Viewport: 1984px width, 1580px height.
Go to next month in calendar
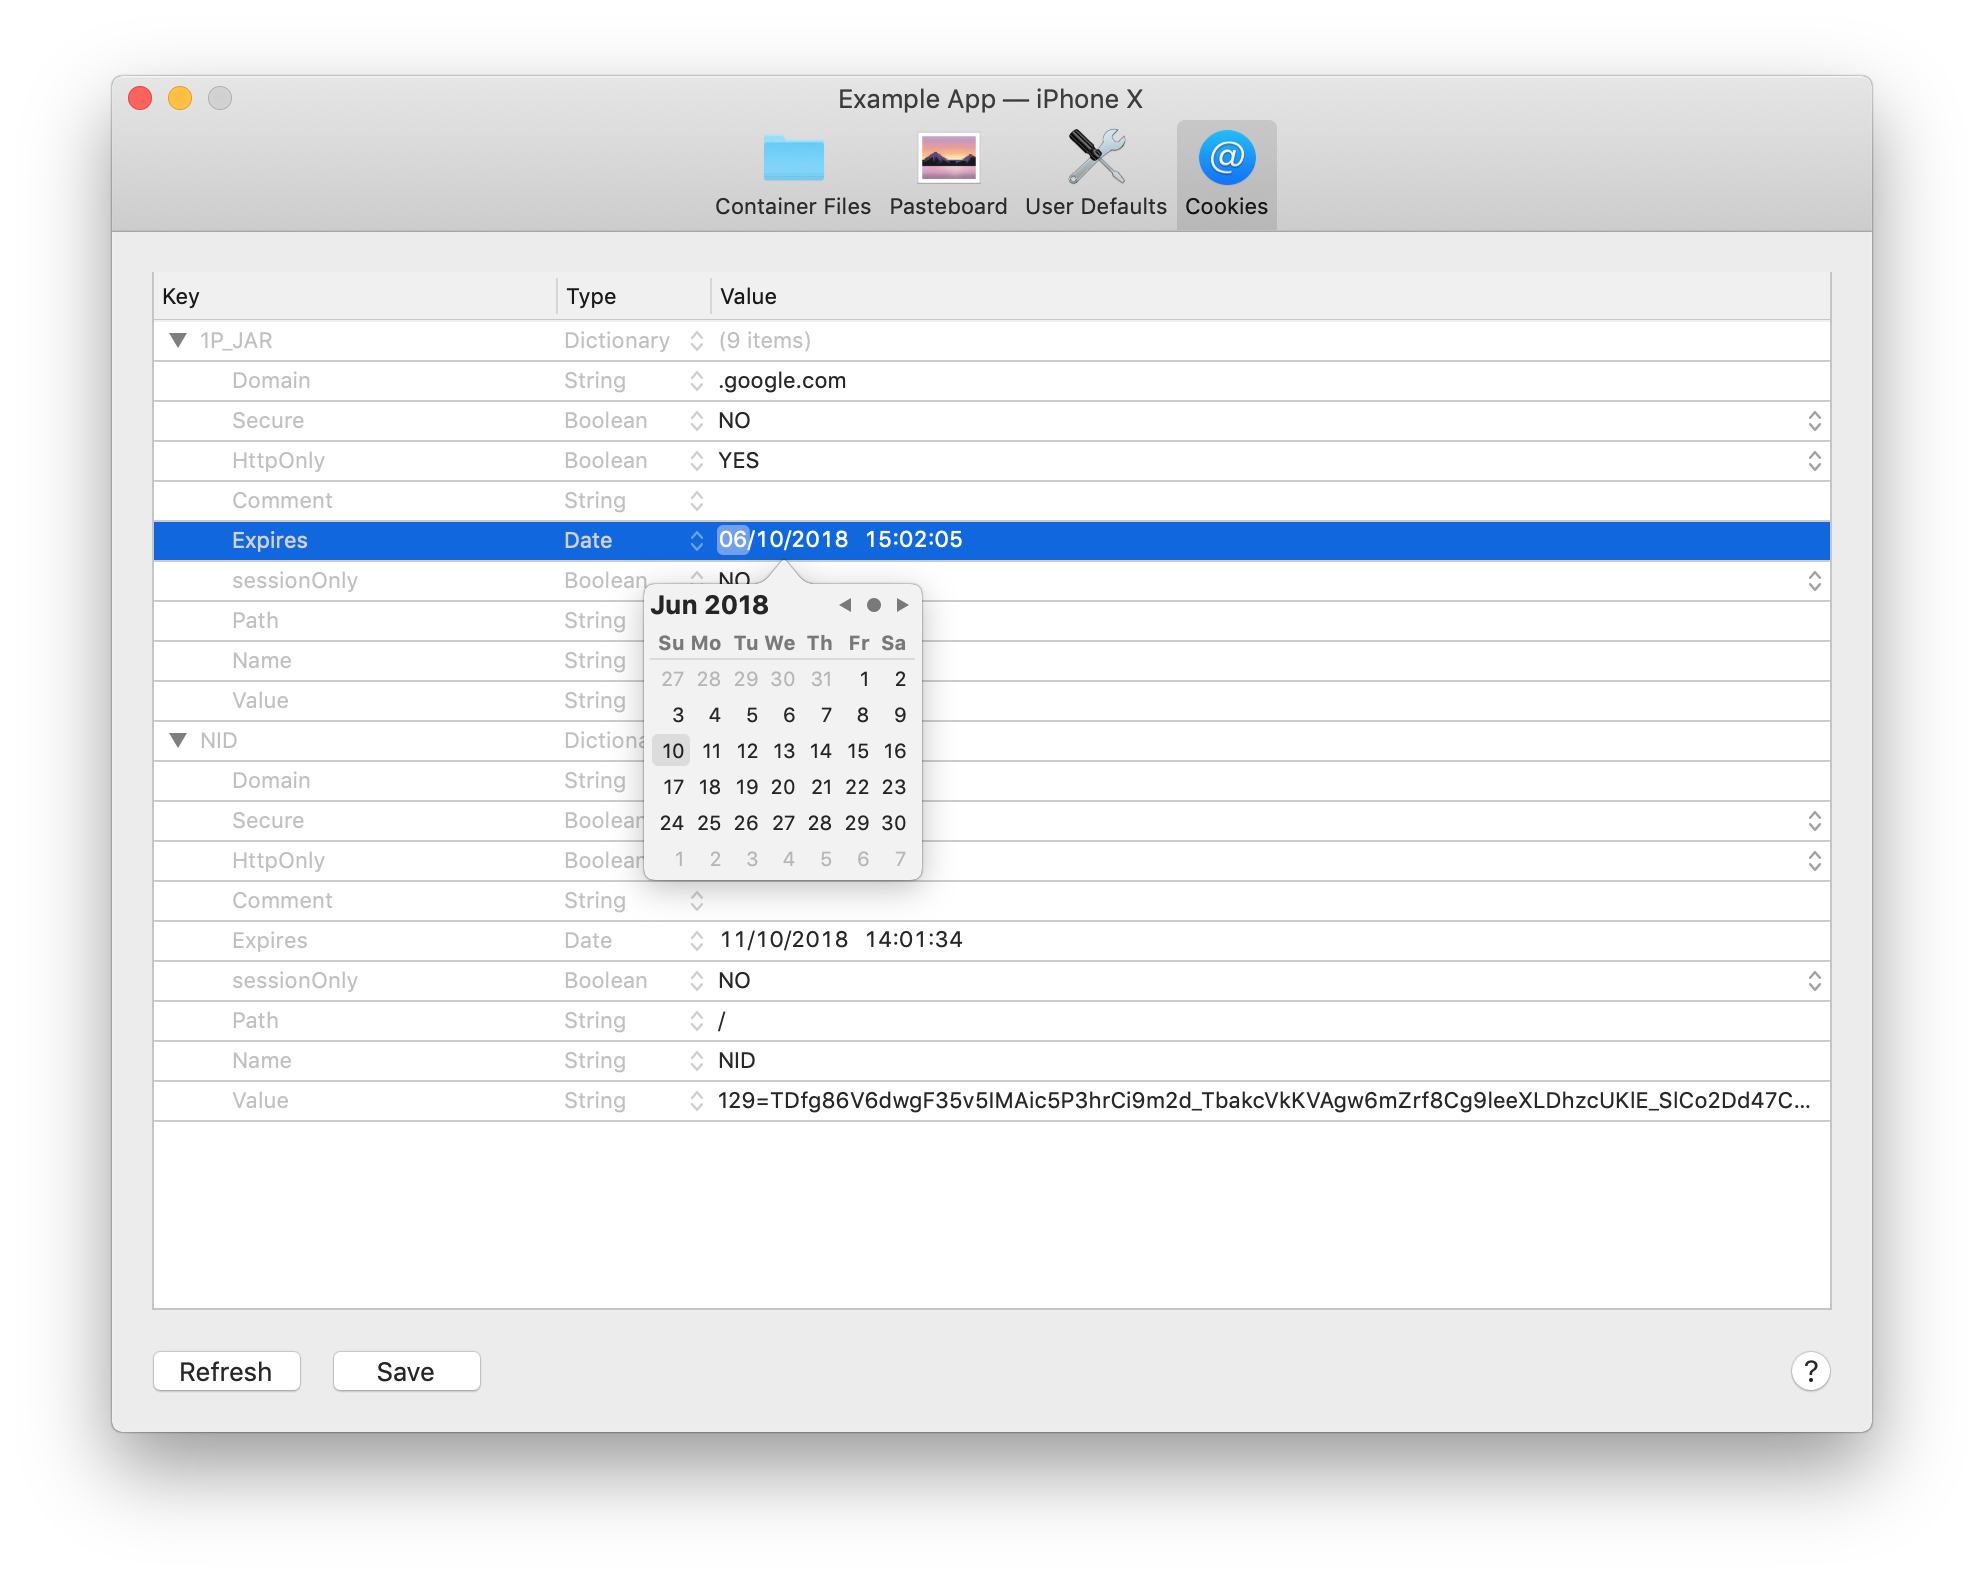pos(902,605)
